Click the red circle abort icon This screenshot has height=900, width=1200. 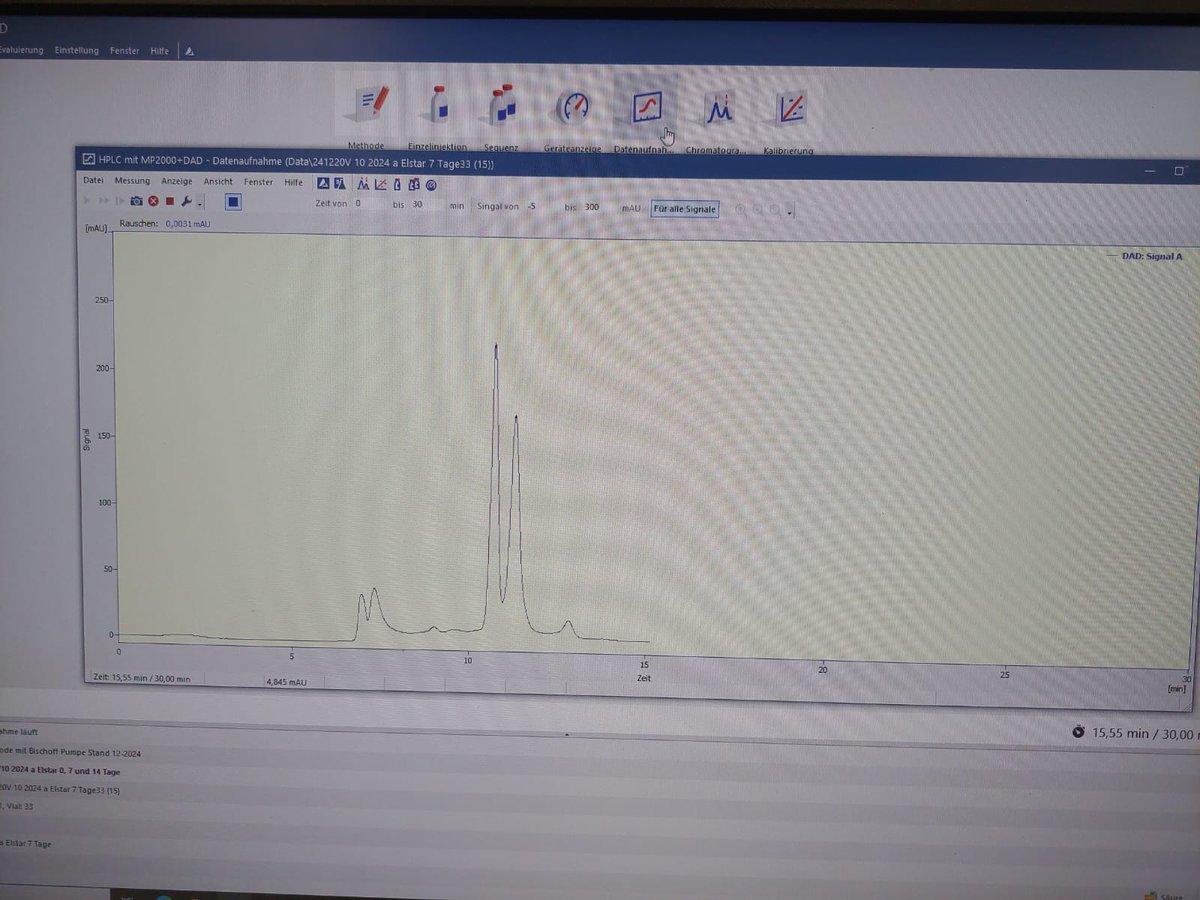(x=153, y=201)
